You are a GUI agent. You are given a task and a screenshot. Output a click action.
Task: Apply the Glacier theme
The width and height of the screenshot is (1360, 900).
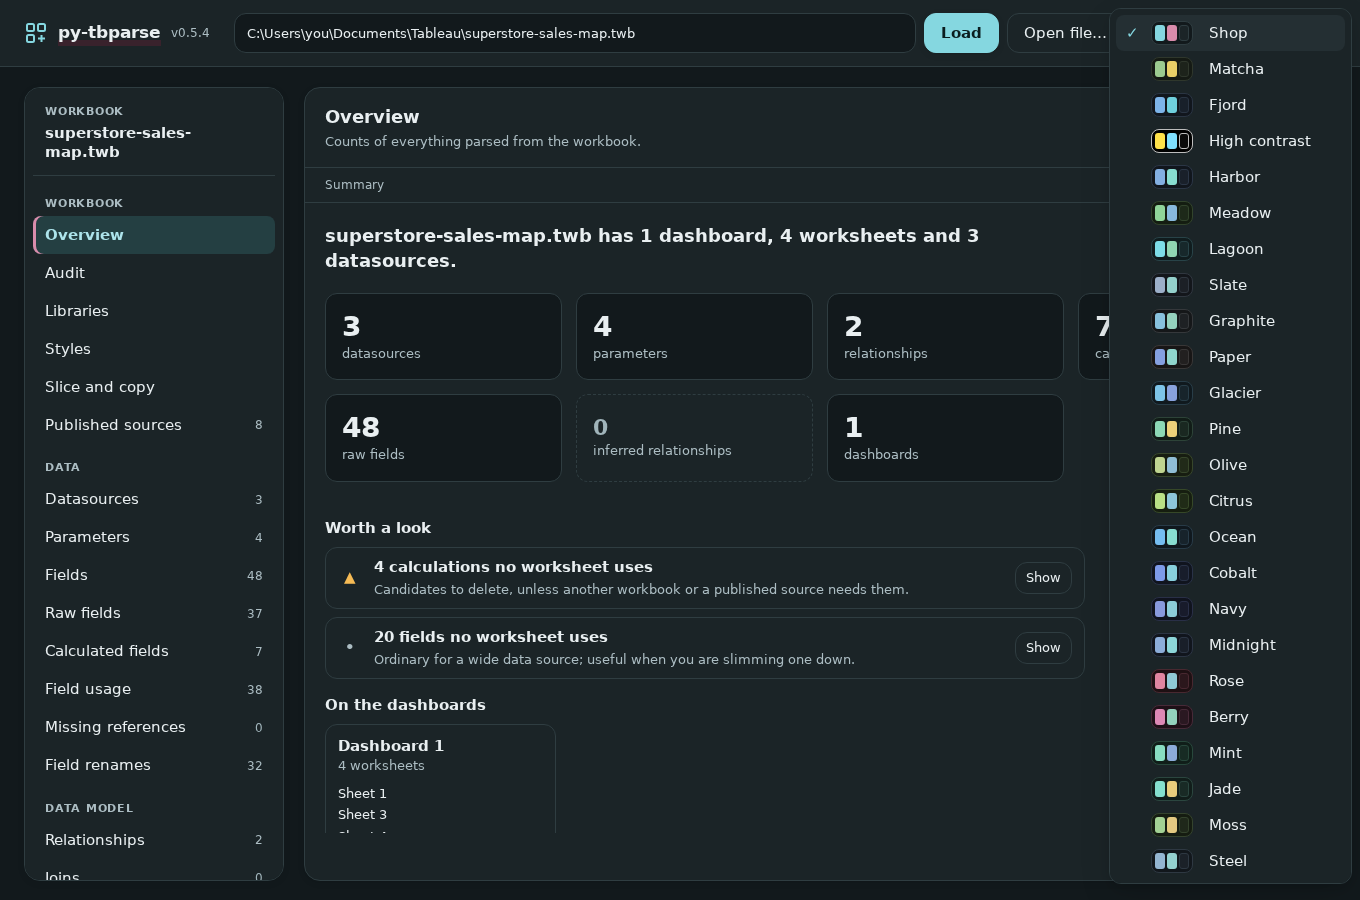1230,393
